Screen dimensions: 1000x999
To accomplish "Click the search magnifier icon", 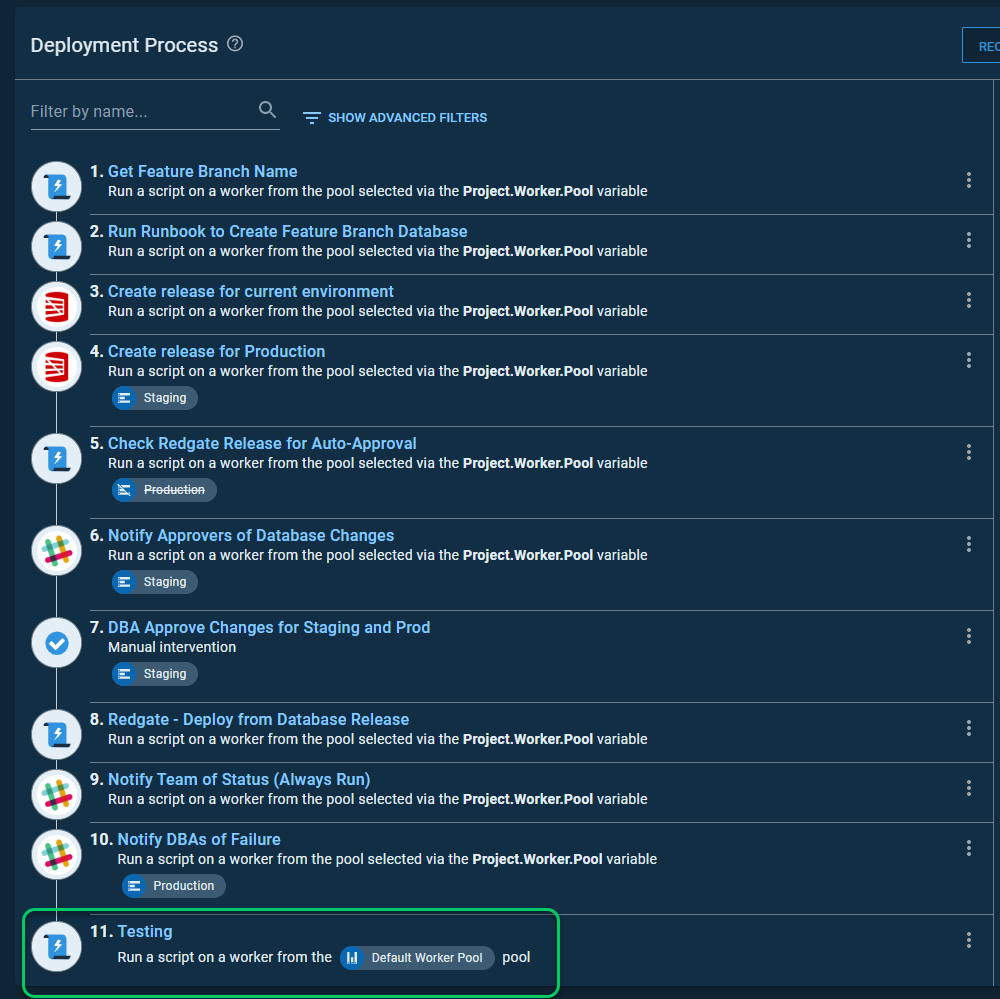I will (267, 110).
